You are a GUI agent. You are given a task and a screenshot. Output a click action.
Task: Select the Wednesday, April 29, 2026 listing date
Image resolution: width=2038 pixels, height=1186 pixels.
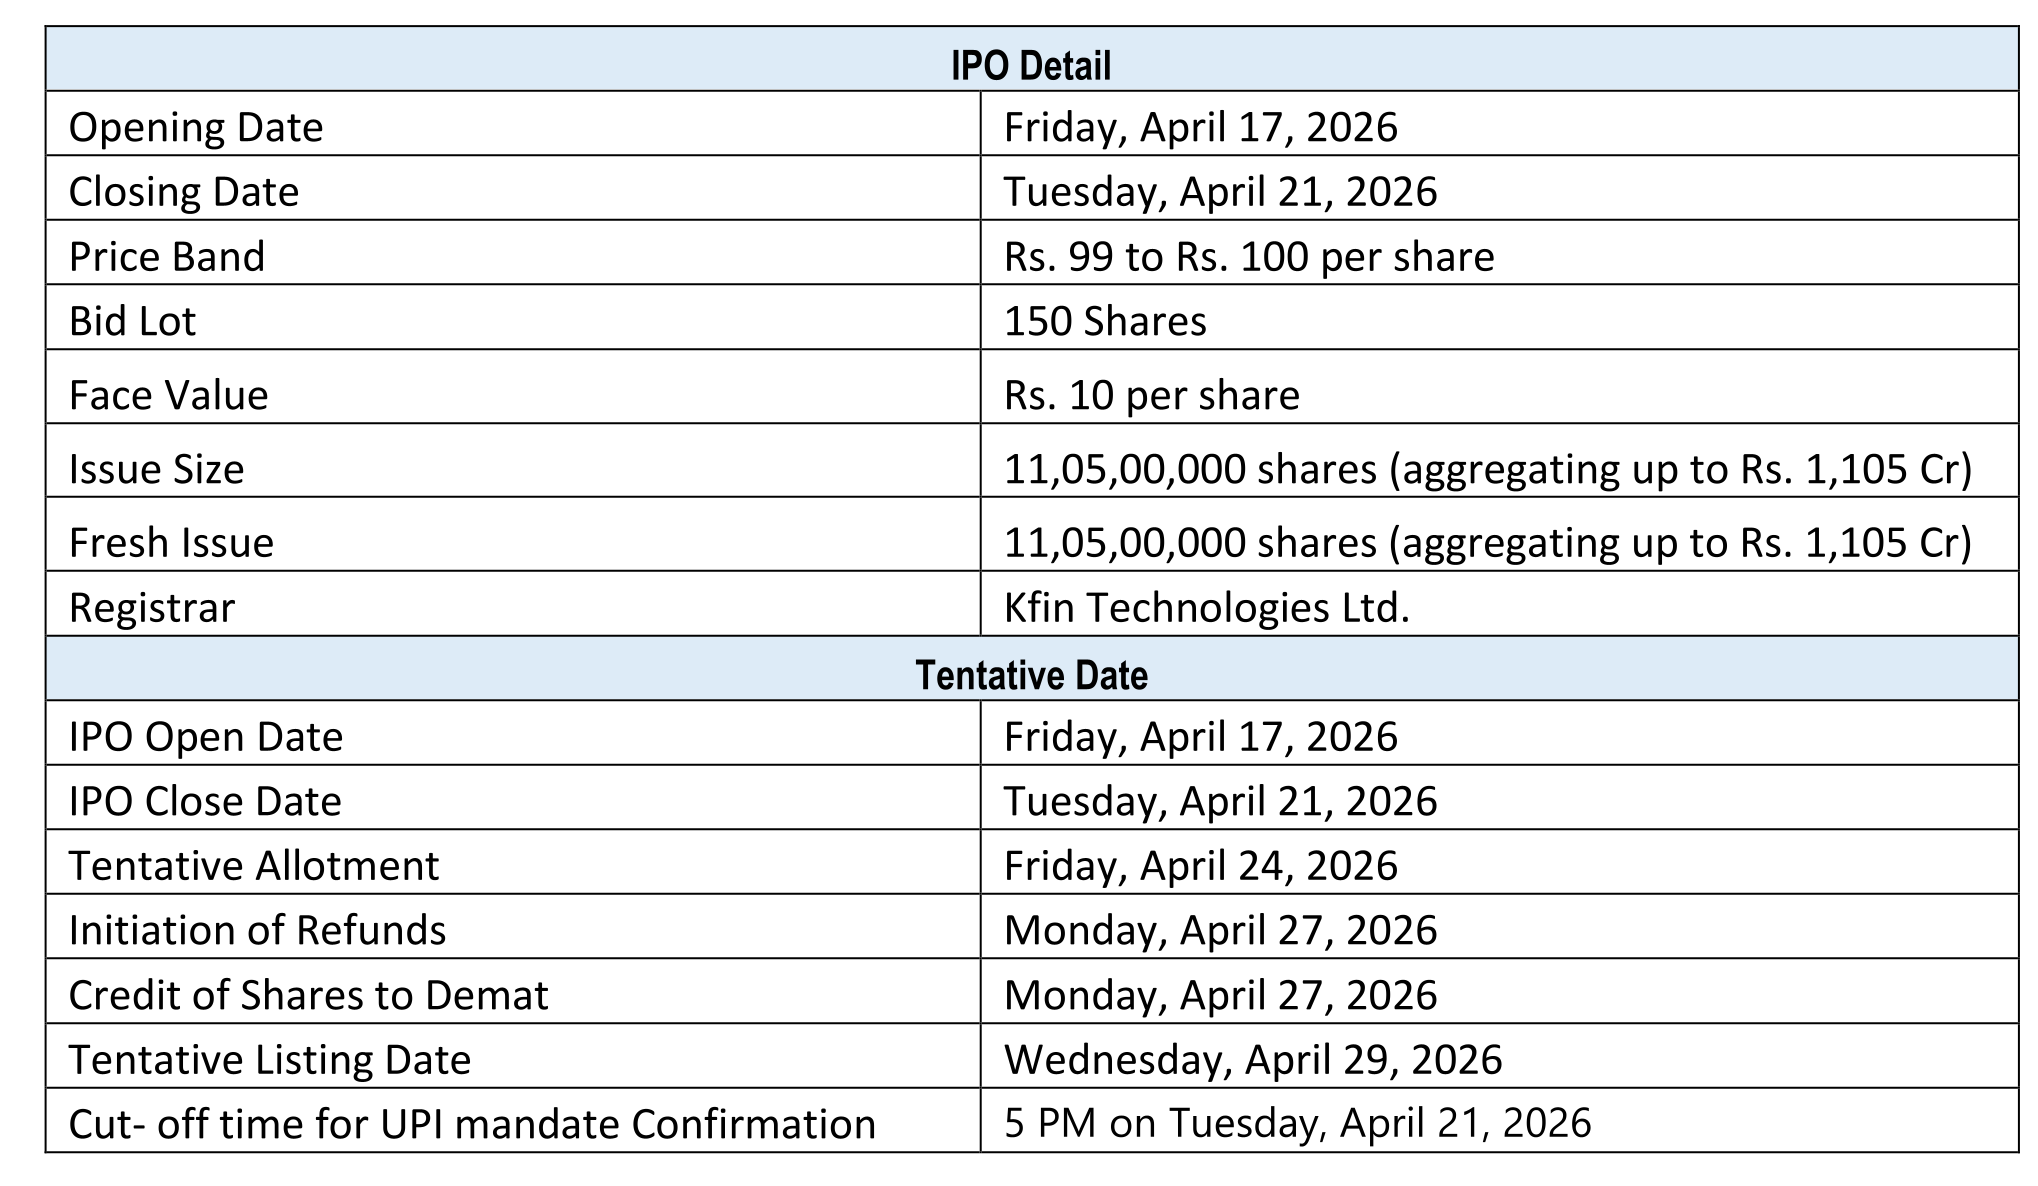click(1252, 1060)
